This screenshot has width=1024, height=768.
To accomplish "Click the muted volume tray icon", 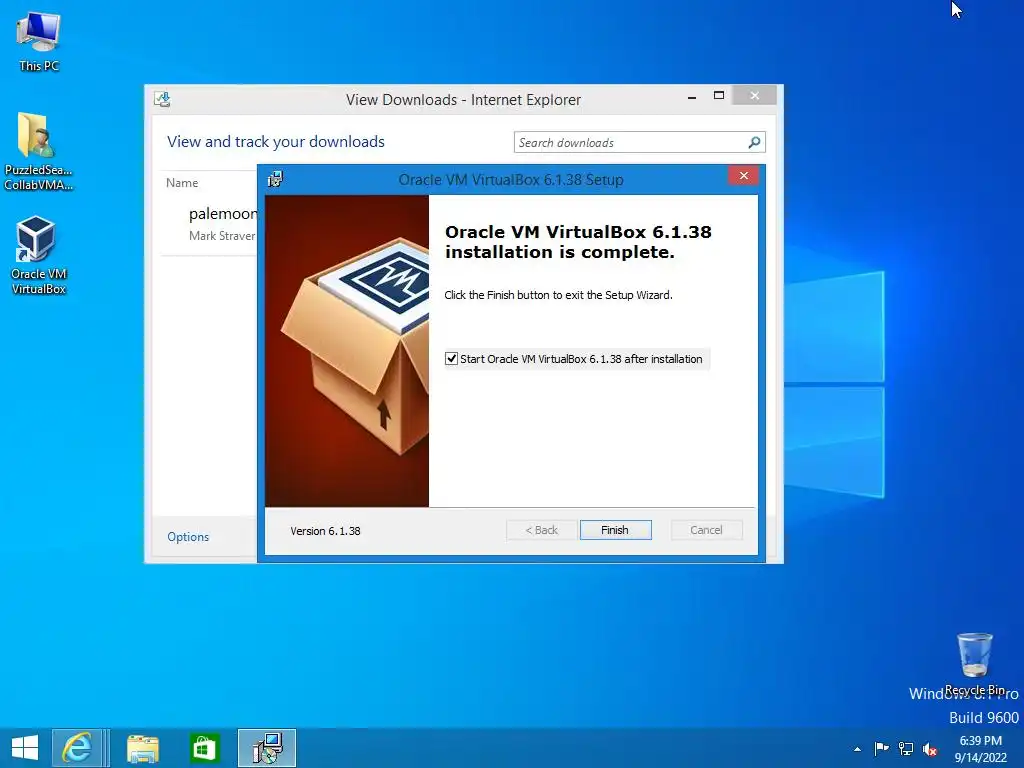I will pos(930,749).
